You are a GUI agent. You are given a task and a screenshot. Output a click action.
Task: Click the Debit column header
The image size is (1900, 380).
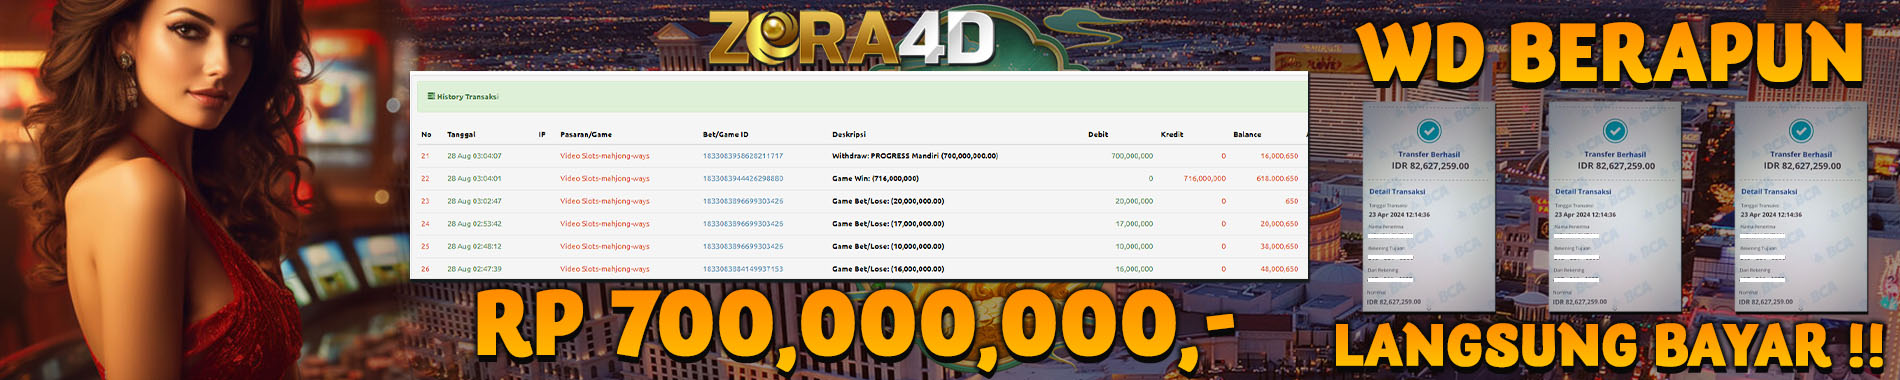[1098, 134]
